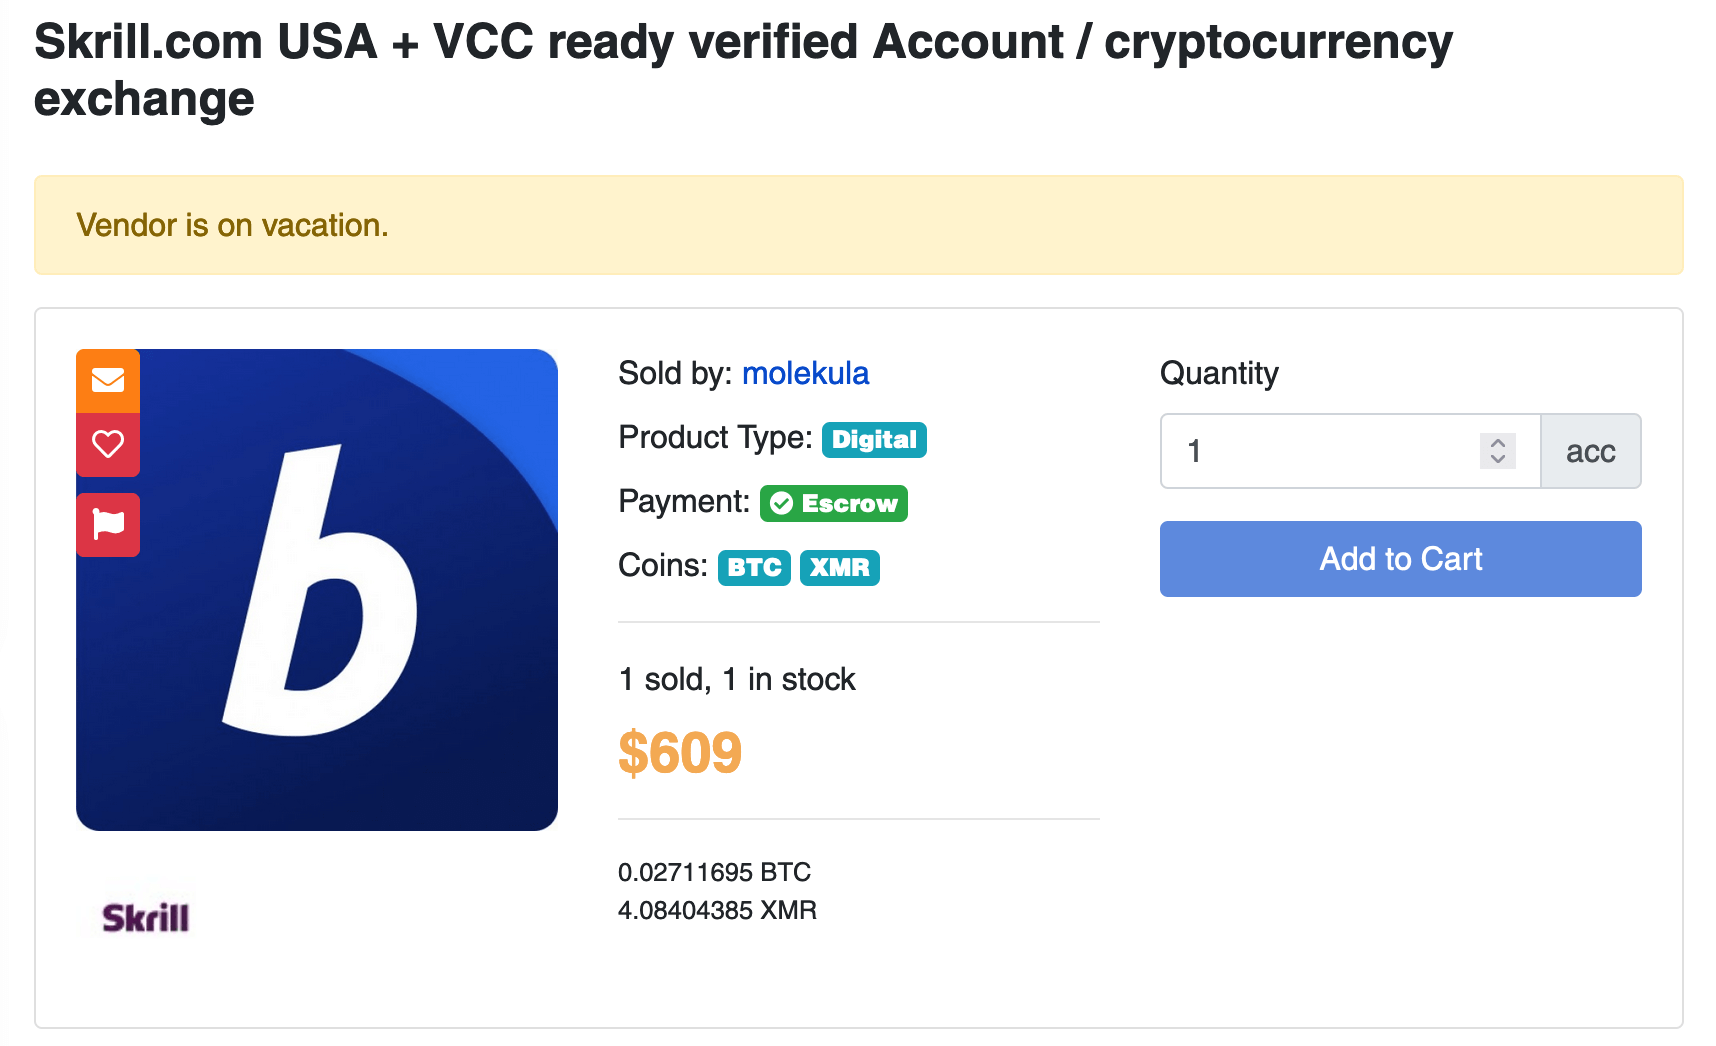
Task: Open the large product image
Action: 317,590
